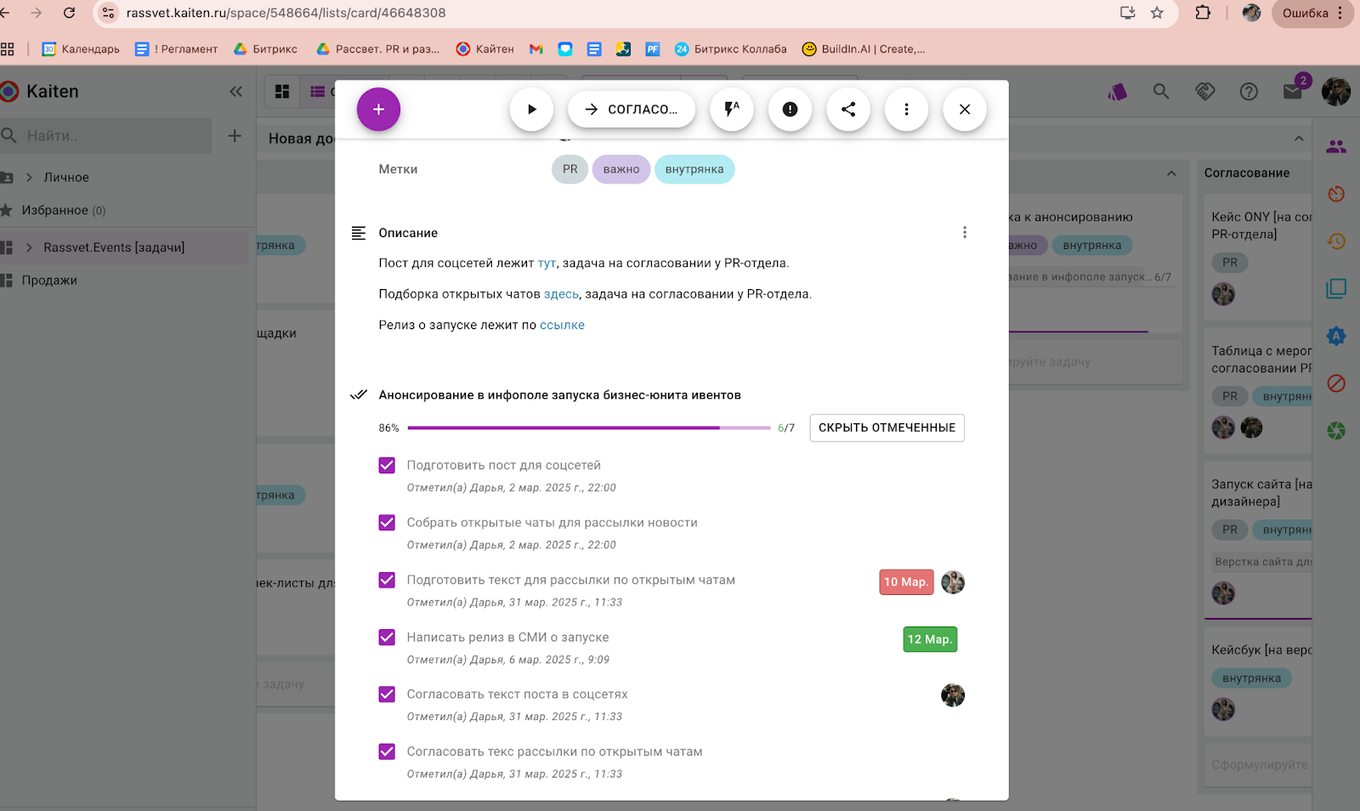Image resolution: width=1360 pixels, height=811 pixels.
Task: Collapse the Kaiten sidebar with double chevron
Action: (236, 92)
